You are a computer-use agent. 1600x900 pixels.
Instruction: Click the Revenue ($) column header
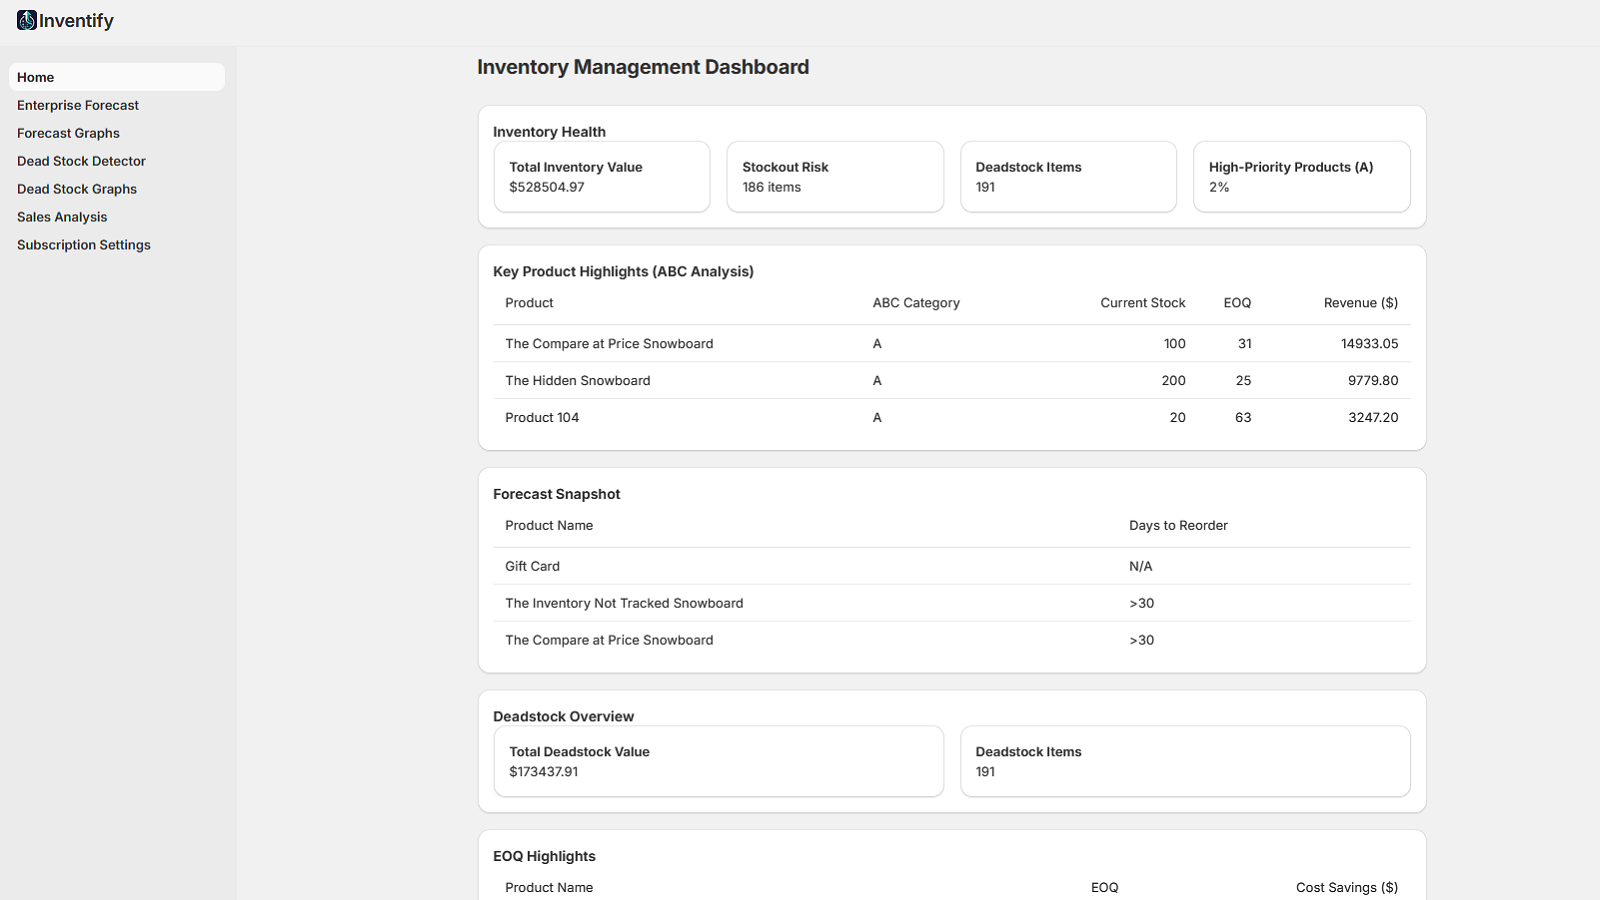[1360, 303]
